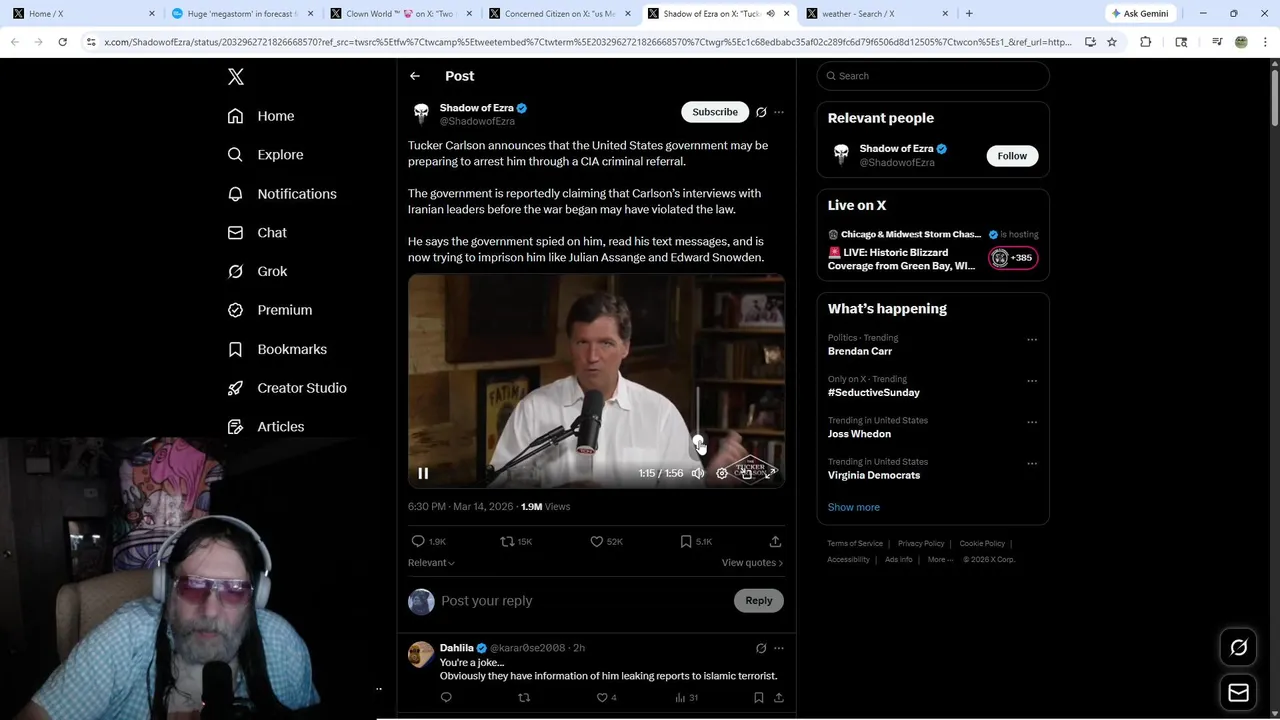1280x720 pixels.
Task: View analytics on Dahlila's comment showing 31
Action: click(x=686, y=697)
